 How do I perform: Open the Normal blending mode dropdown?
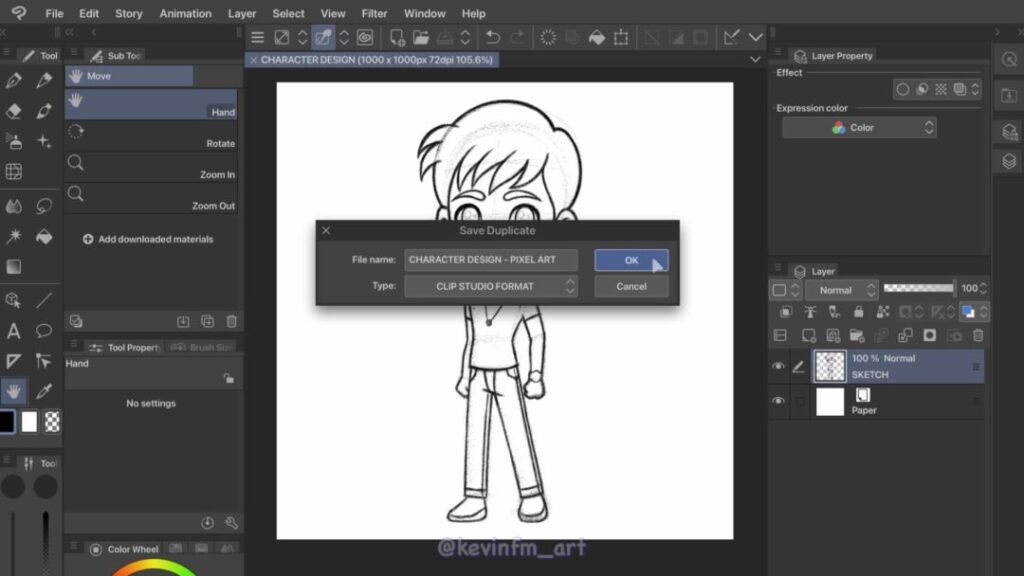click(842, 290)
